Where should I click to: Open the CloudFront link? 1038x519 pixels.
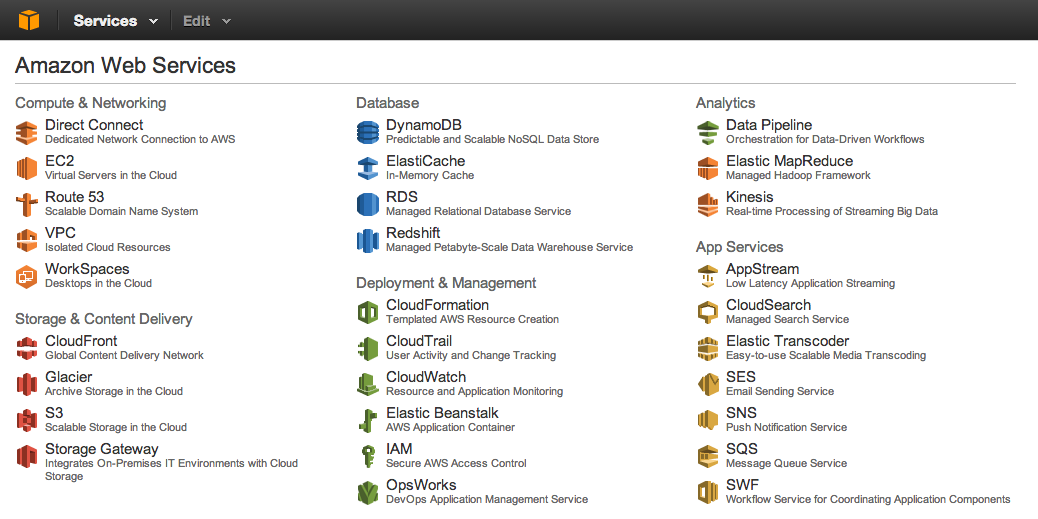[x=81, y=341]
